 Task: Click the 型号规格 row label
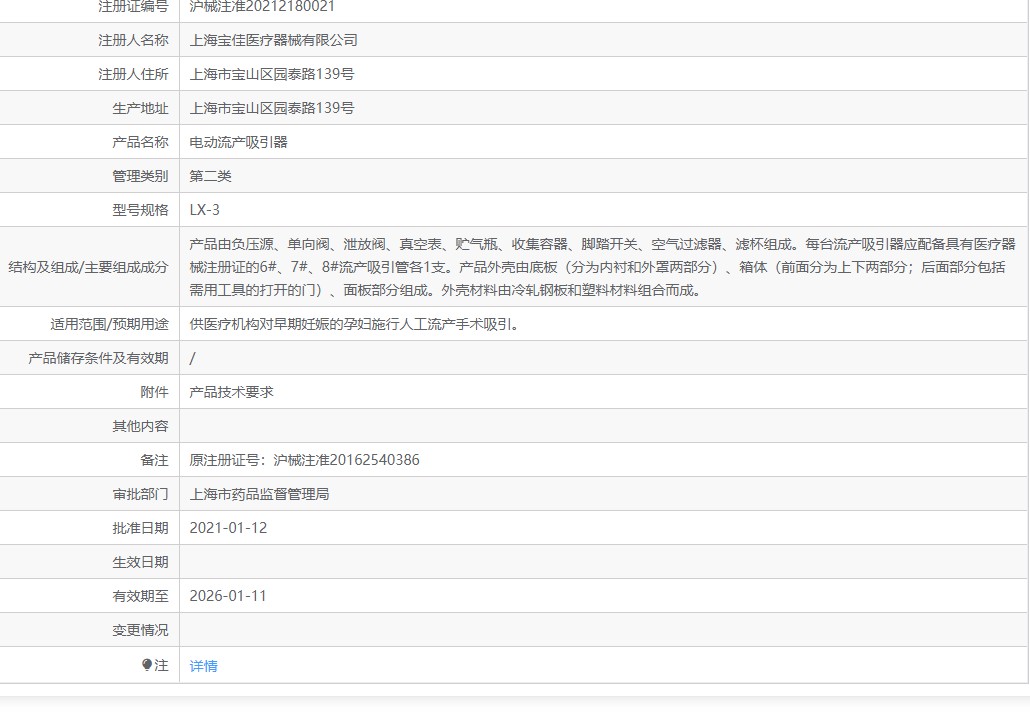[141, 210]
